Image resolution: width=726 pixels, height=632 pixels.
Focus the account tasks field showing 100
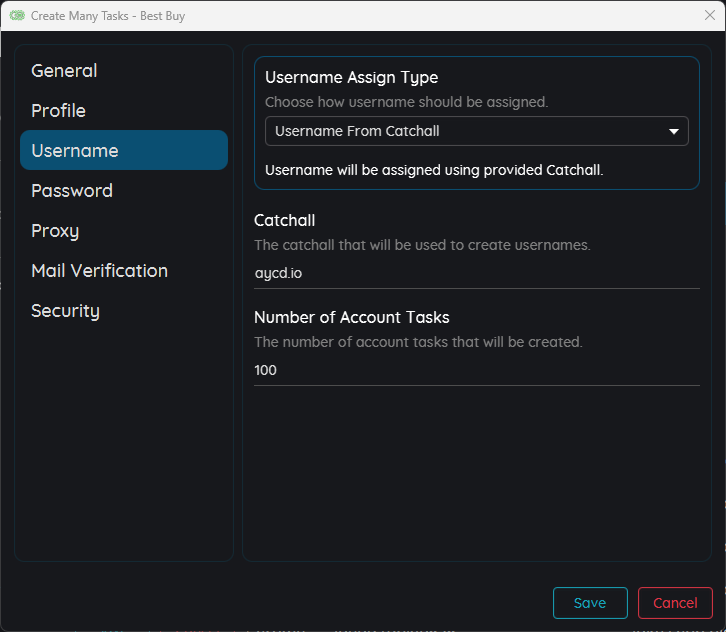(x=476, y=370)
